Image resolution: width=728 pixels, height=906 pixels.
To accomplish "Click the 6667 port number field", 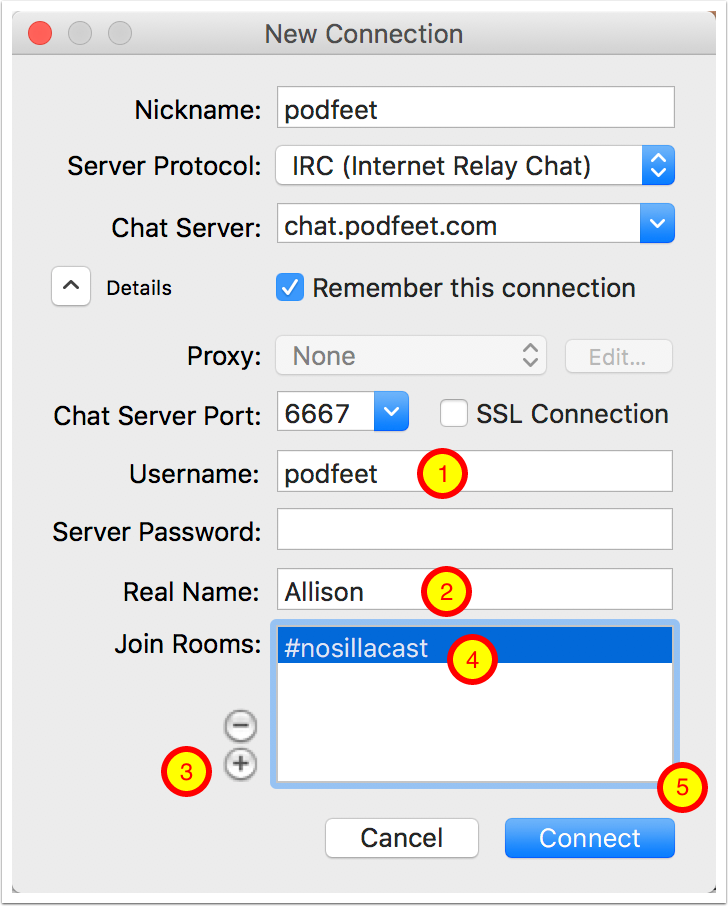I will click(x=326, y=411).
